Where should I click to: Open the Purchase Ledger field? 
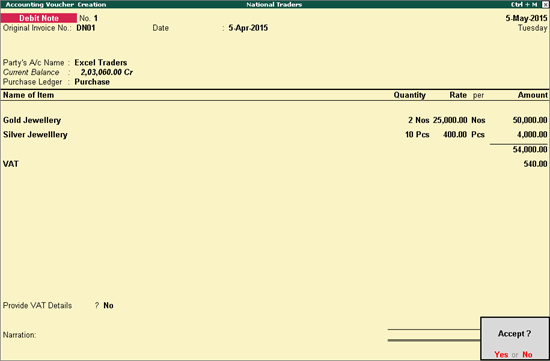[x=92, y=82]
